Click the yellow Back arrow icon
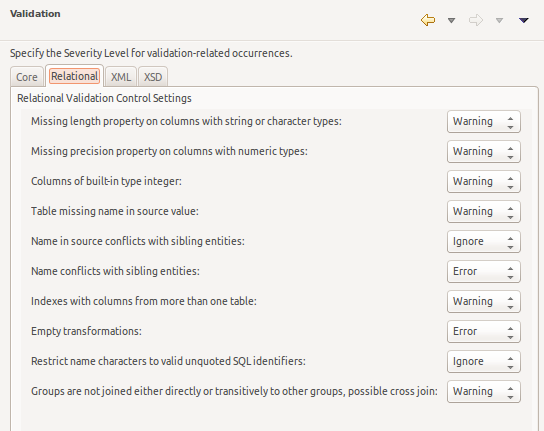The width and height of the screenshot is (544, 431). click(428, 20)
